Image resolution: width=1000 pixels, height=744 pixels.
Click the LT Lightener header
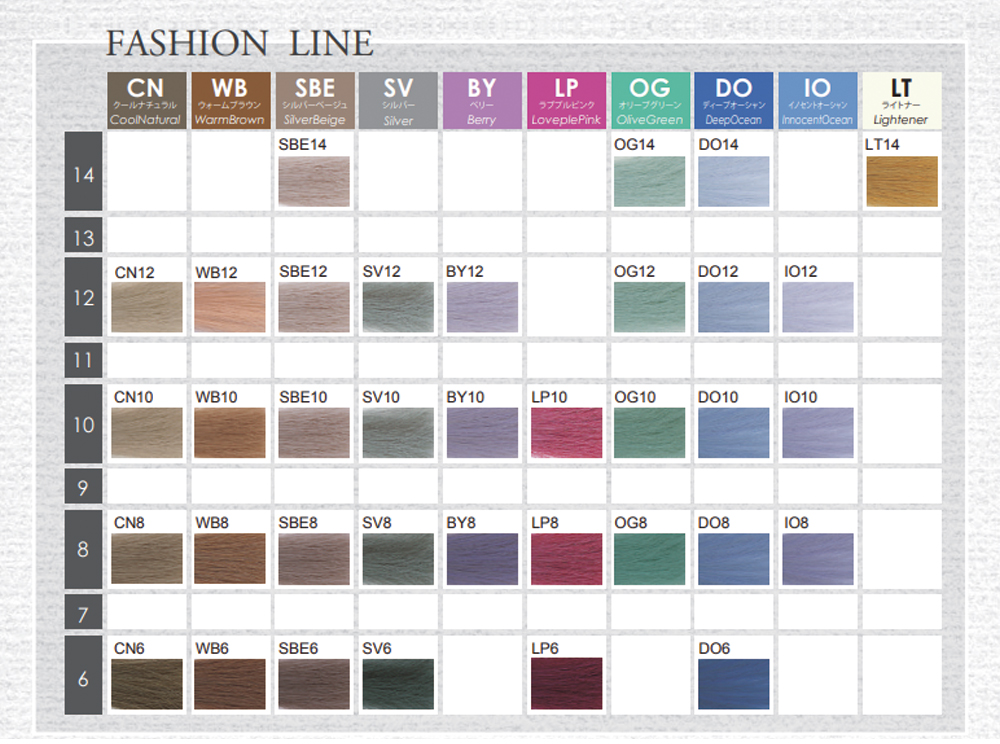(x=900, y=100)
